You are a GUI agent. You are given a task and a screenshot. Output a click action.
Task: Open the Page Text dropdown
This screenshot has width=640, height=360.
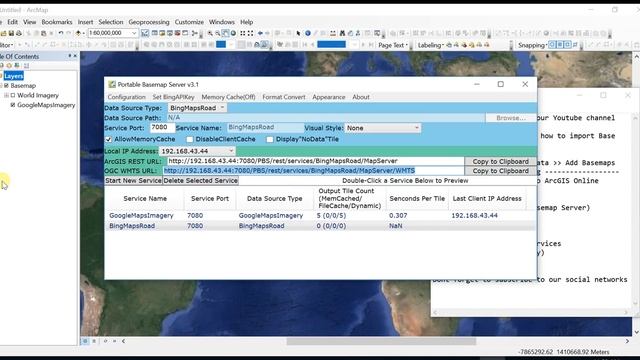[393, 45]
